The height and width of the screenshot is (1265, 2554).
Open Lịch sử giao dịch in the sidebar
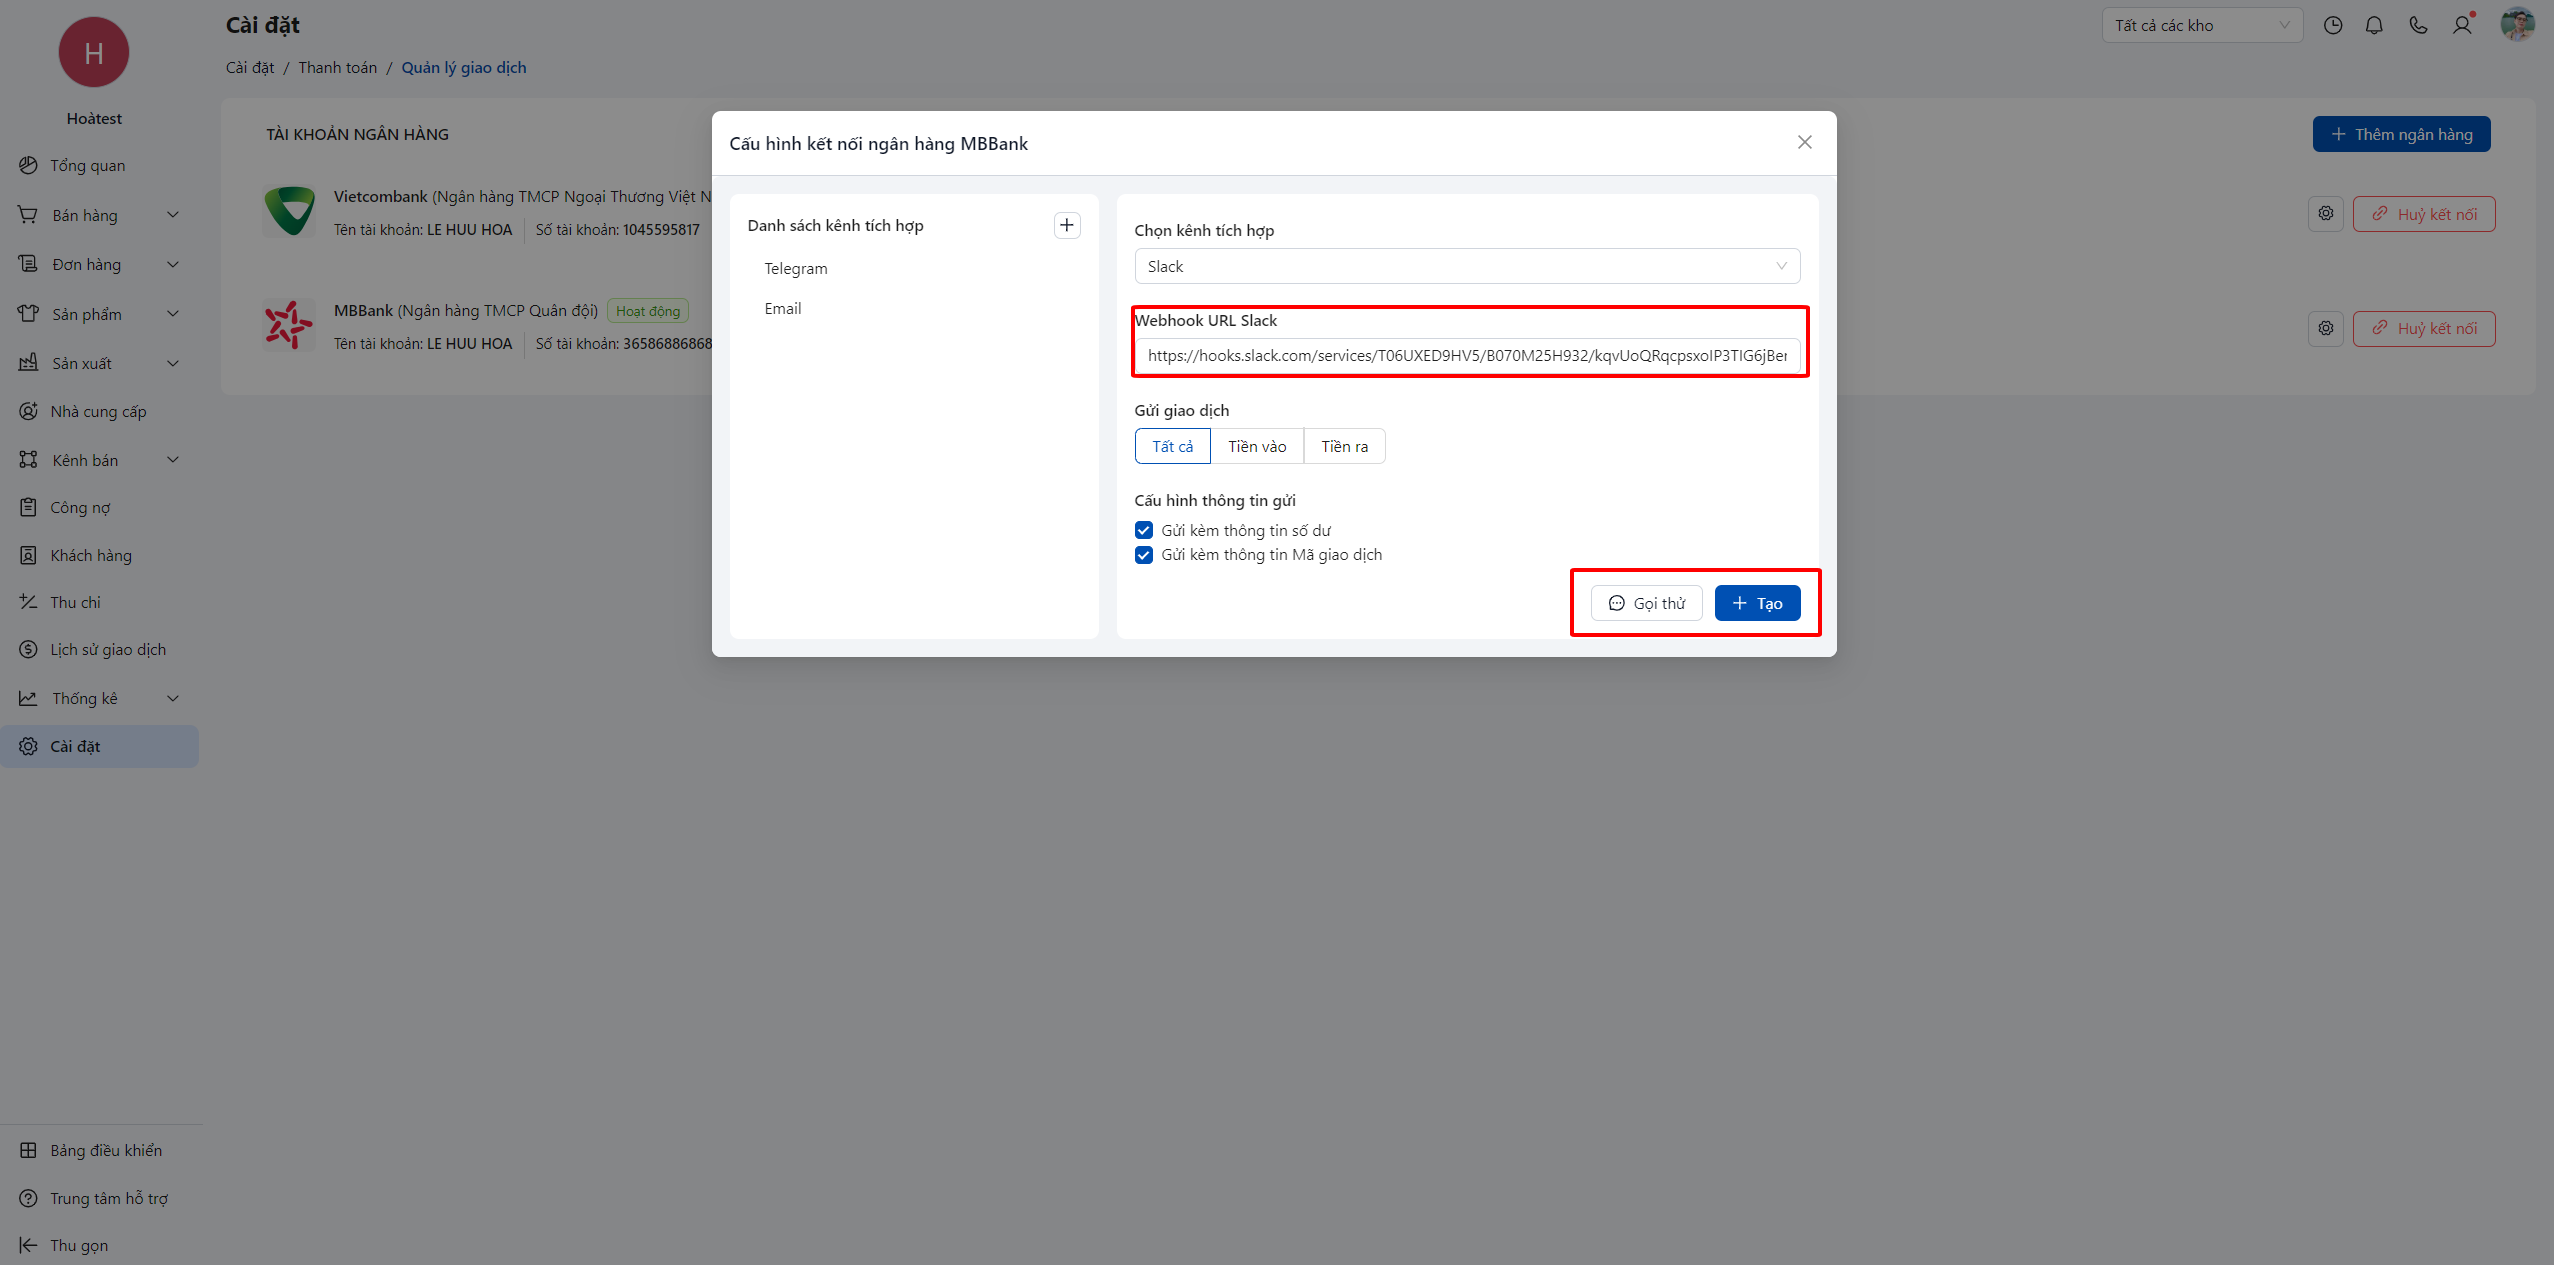click(108, 649)
